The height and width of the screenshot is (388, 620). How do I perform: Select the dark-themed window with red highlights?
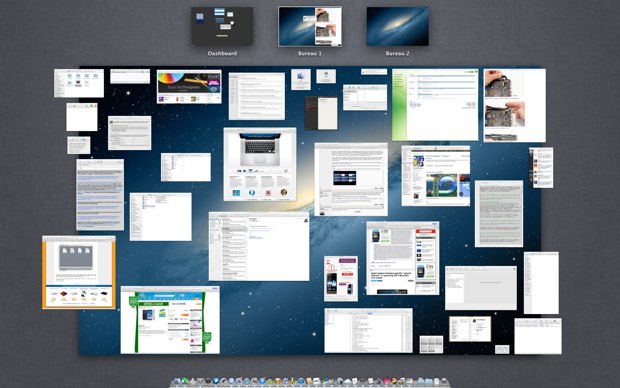pyautogui.click(x=321, y=113)
